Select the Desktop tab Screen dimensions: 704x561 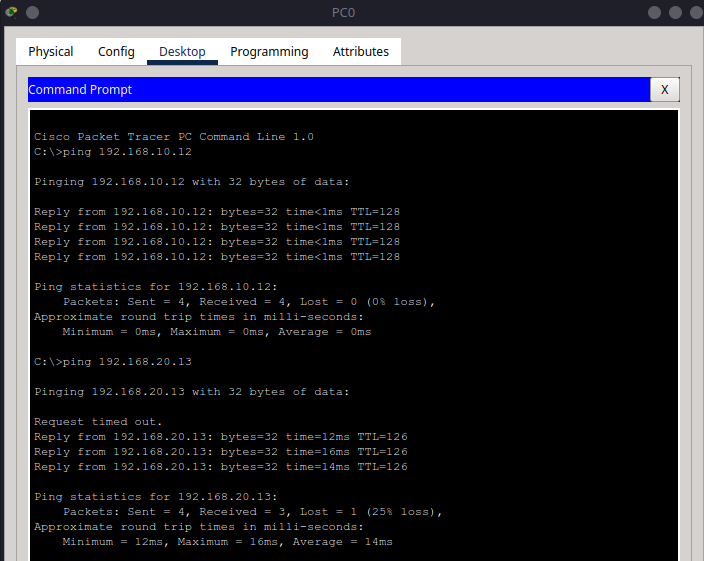pyautogui.click(x=182, y=52)
